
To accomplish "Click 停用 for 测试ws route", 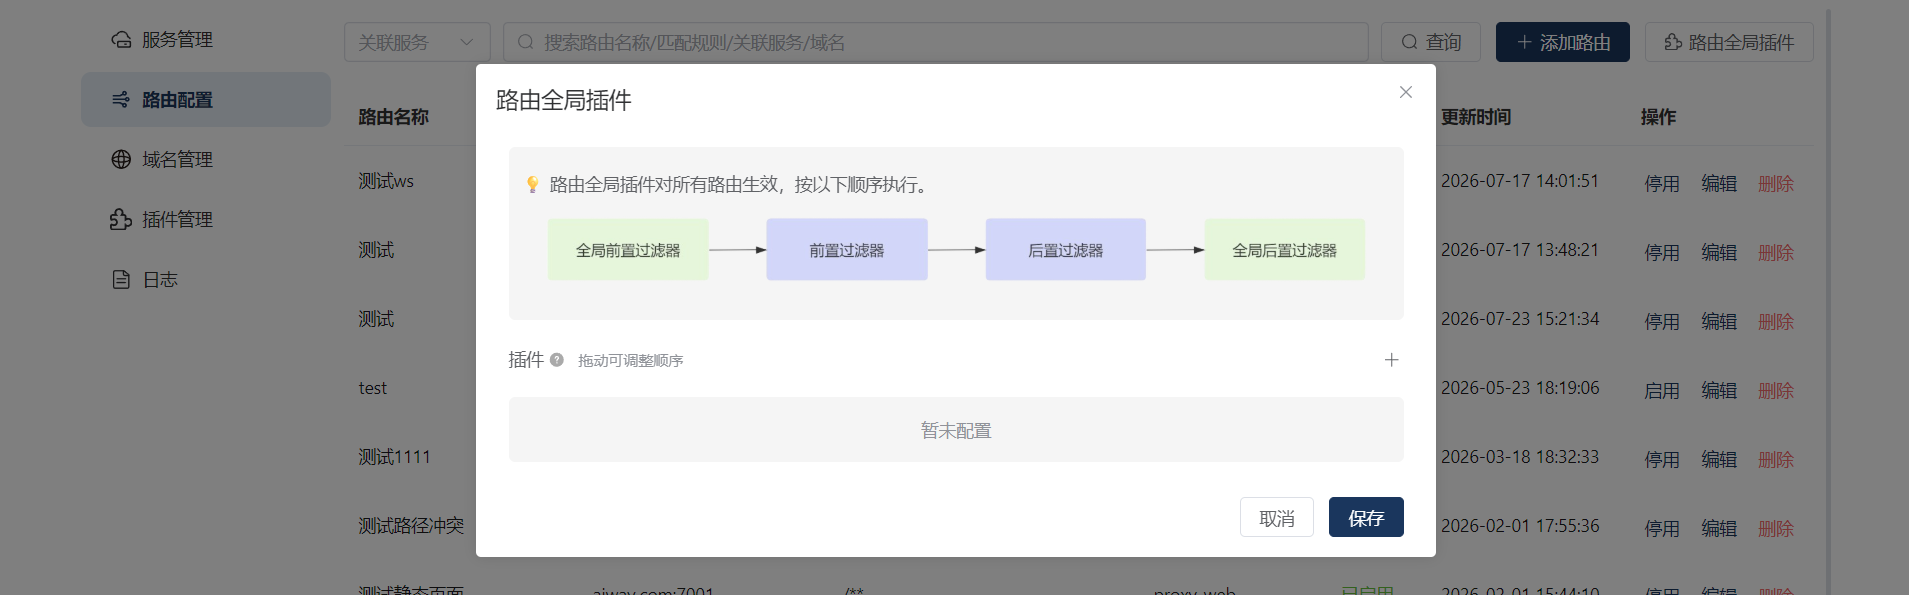I will point(1662,184).
